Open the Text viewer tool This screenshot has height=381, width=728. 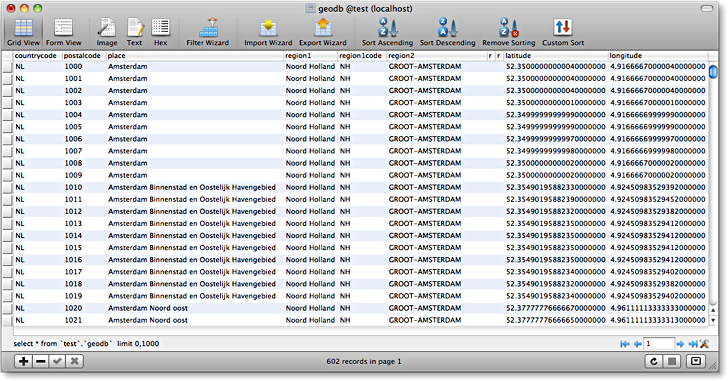click(135, 32)
